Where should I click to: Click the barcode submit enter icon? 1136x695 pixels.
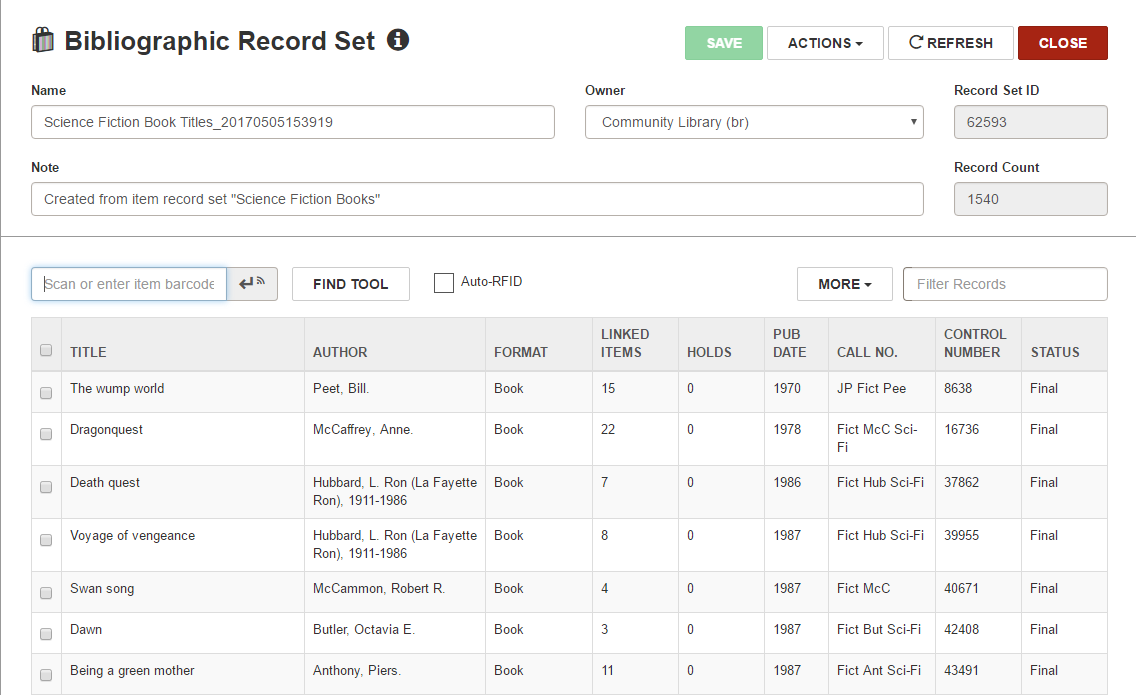(x=252, y=283)
